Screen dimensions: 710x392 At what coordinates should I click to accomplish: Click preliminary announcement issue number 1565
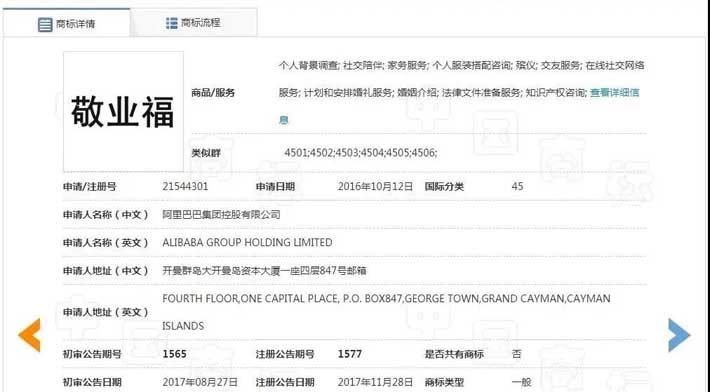(174, 354)
